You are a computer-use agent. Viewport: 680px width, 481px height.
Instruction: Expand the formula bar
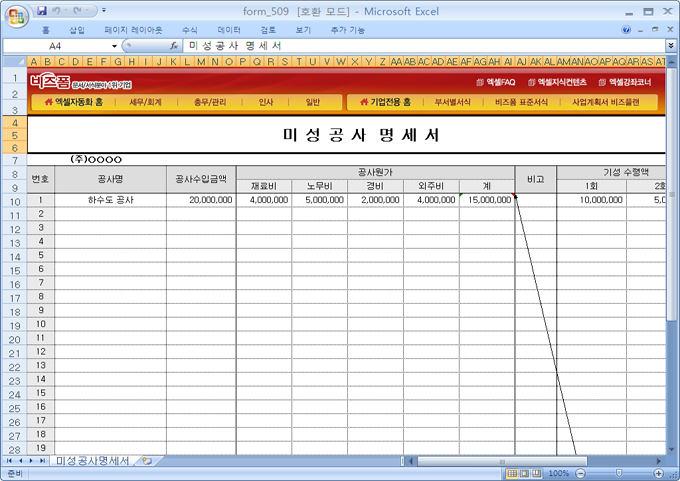(670, 46)
